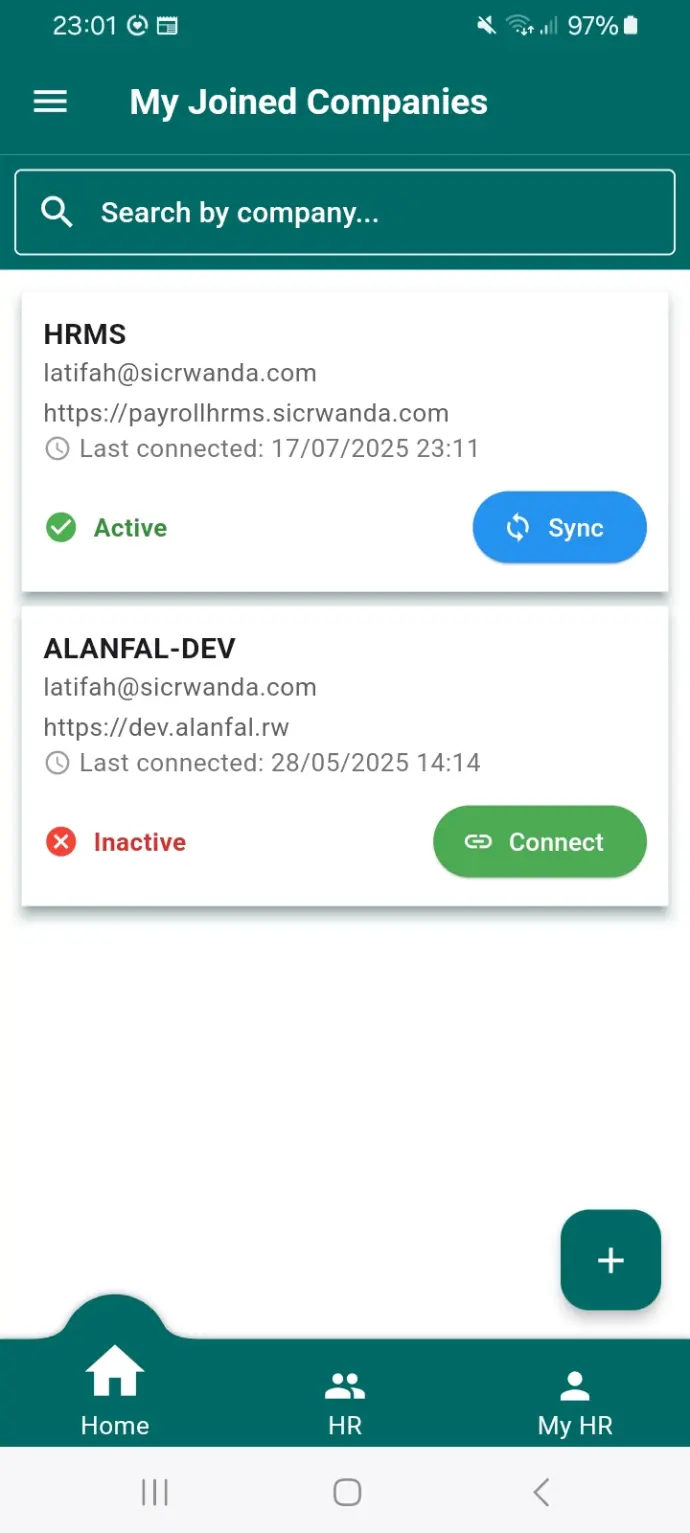Open the My HR tab
Image resolution: width=690 pixels, height=1533 pixels.
575,1402
